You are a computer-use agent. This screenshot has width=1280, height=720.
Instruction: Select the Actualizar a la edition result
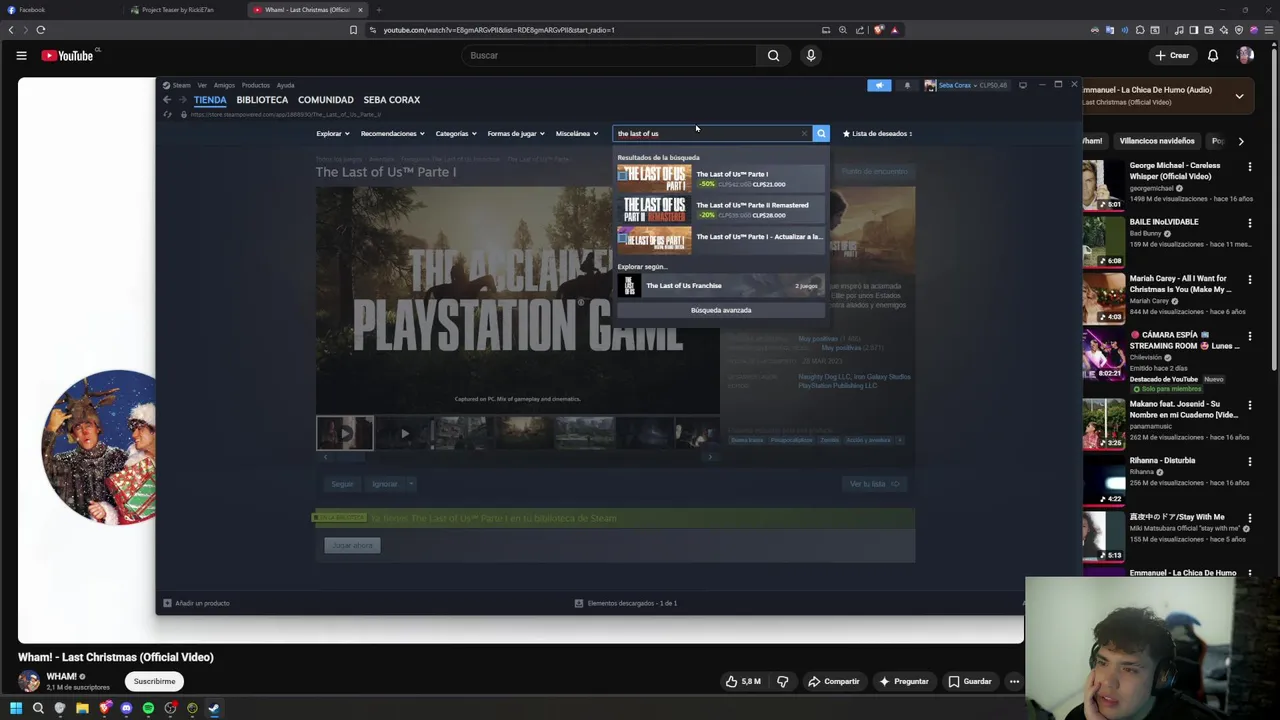tap(720, 241)
